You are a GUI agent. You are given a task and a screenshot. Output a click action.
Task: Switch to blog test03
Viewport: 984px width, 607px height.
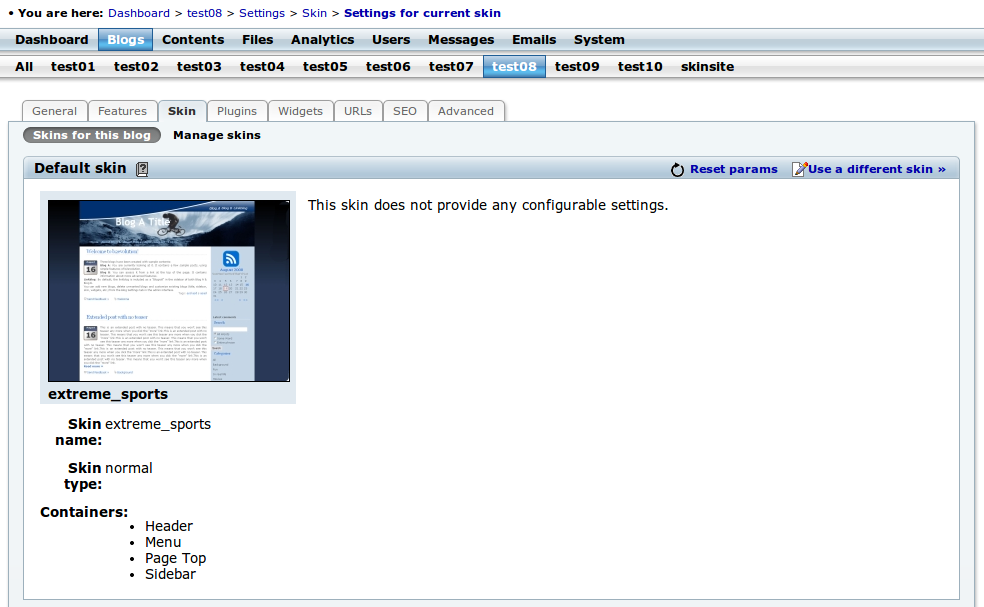[x=199, y=67]
